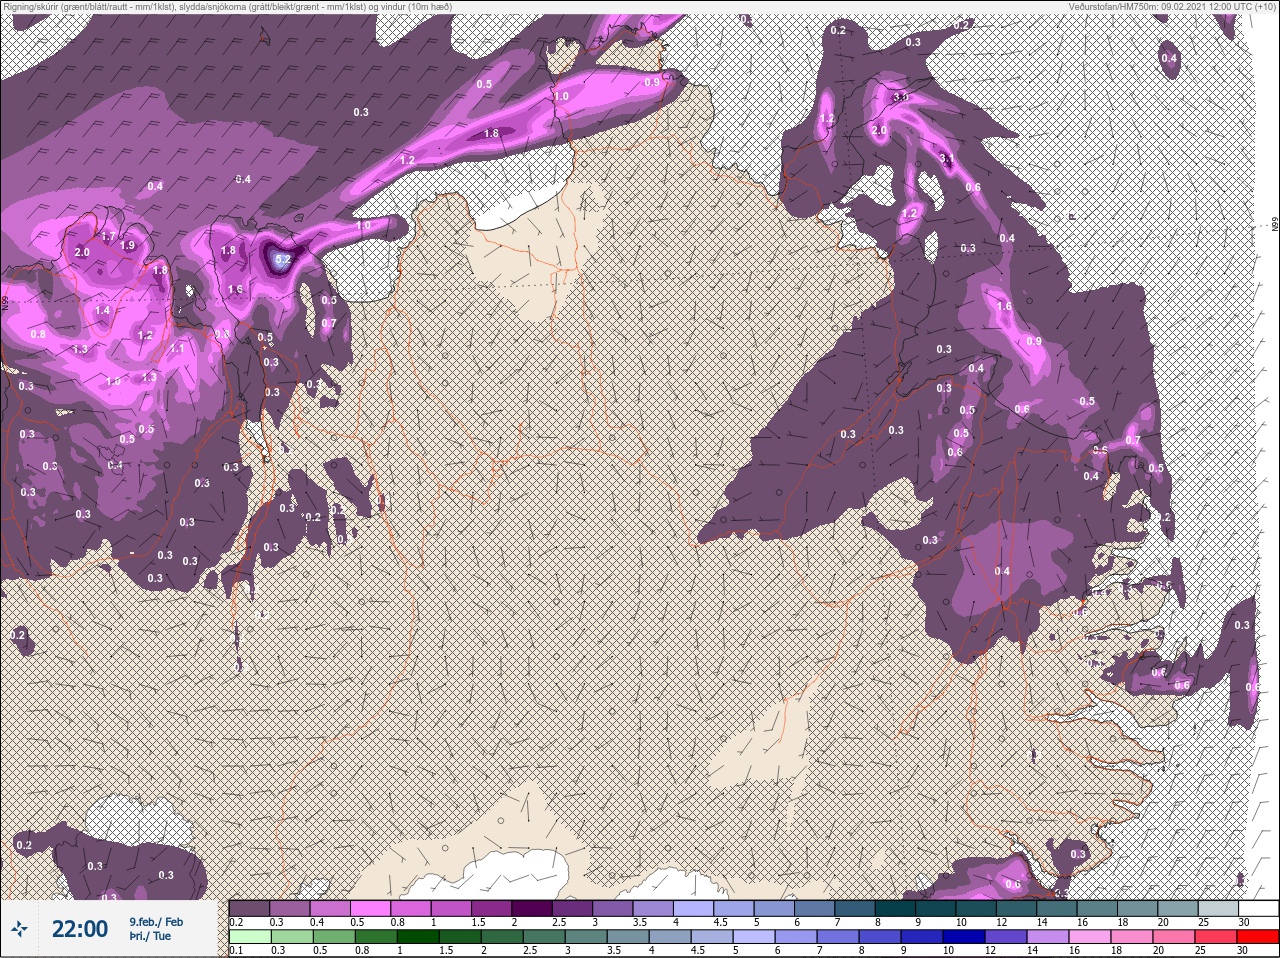This screenshot has width=1280, height=958.
Task: Select top legend swatch between 20 and 25
Action: (1180, 908)
